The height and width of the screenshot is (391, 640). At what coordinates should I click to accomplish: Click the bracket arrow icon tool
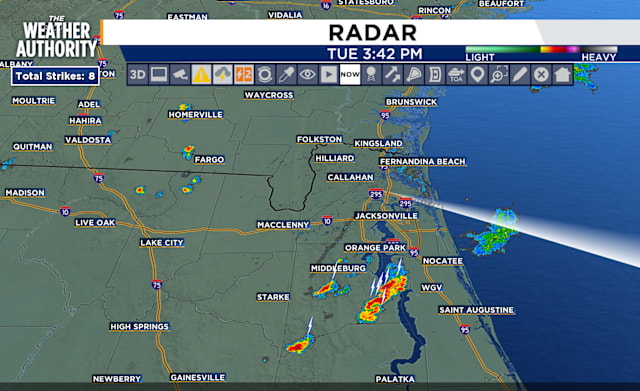click(435, 75)
